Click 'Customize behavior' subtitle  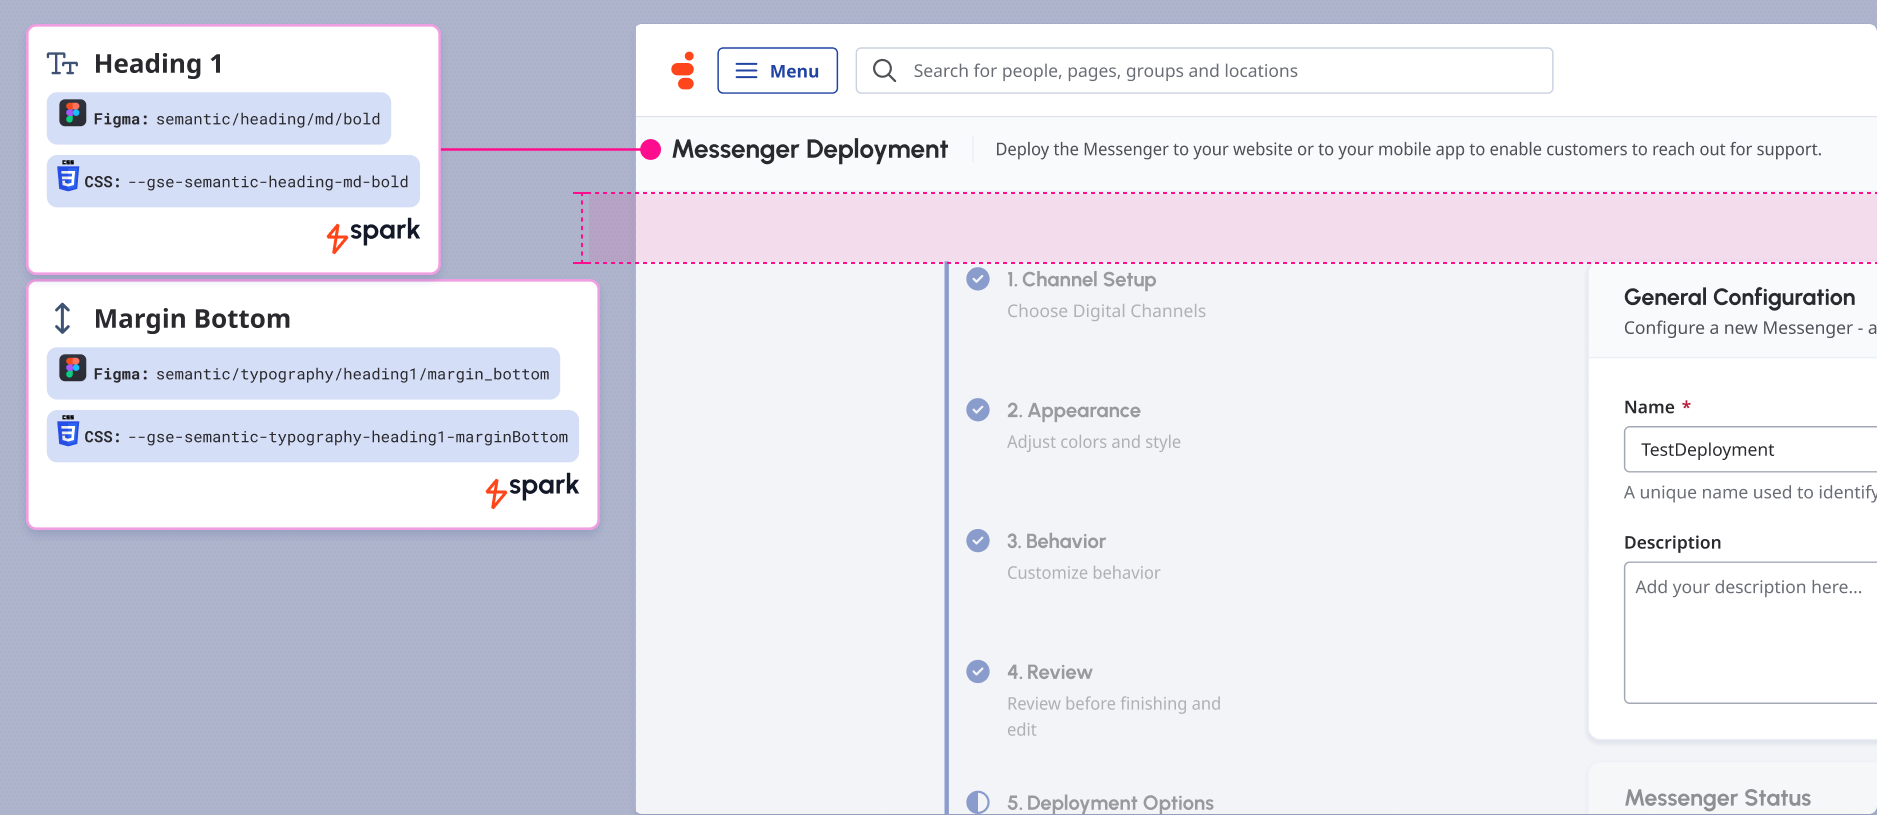click(x=1083, y=573)
